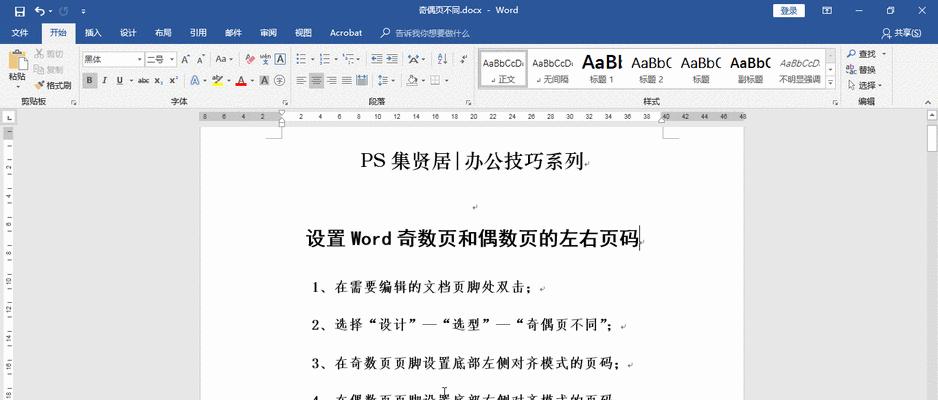
Task: Toggle bold formatting
Action: click(x=90, y=80)
